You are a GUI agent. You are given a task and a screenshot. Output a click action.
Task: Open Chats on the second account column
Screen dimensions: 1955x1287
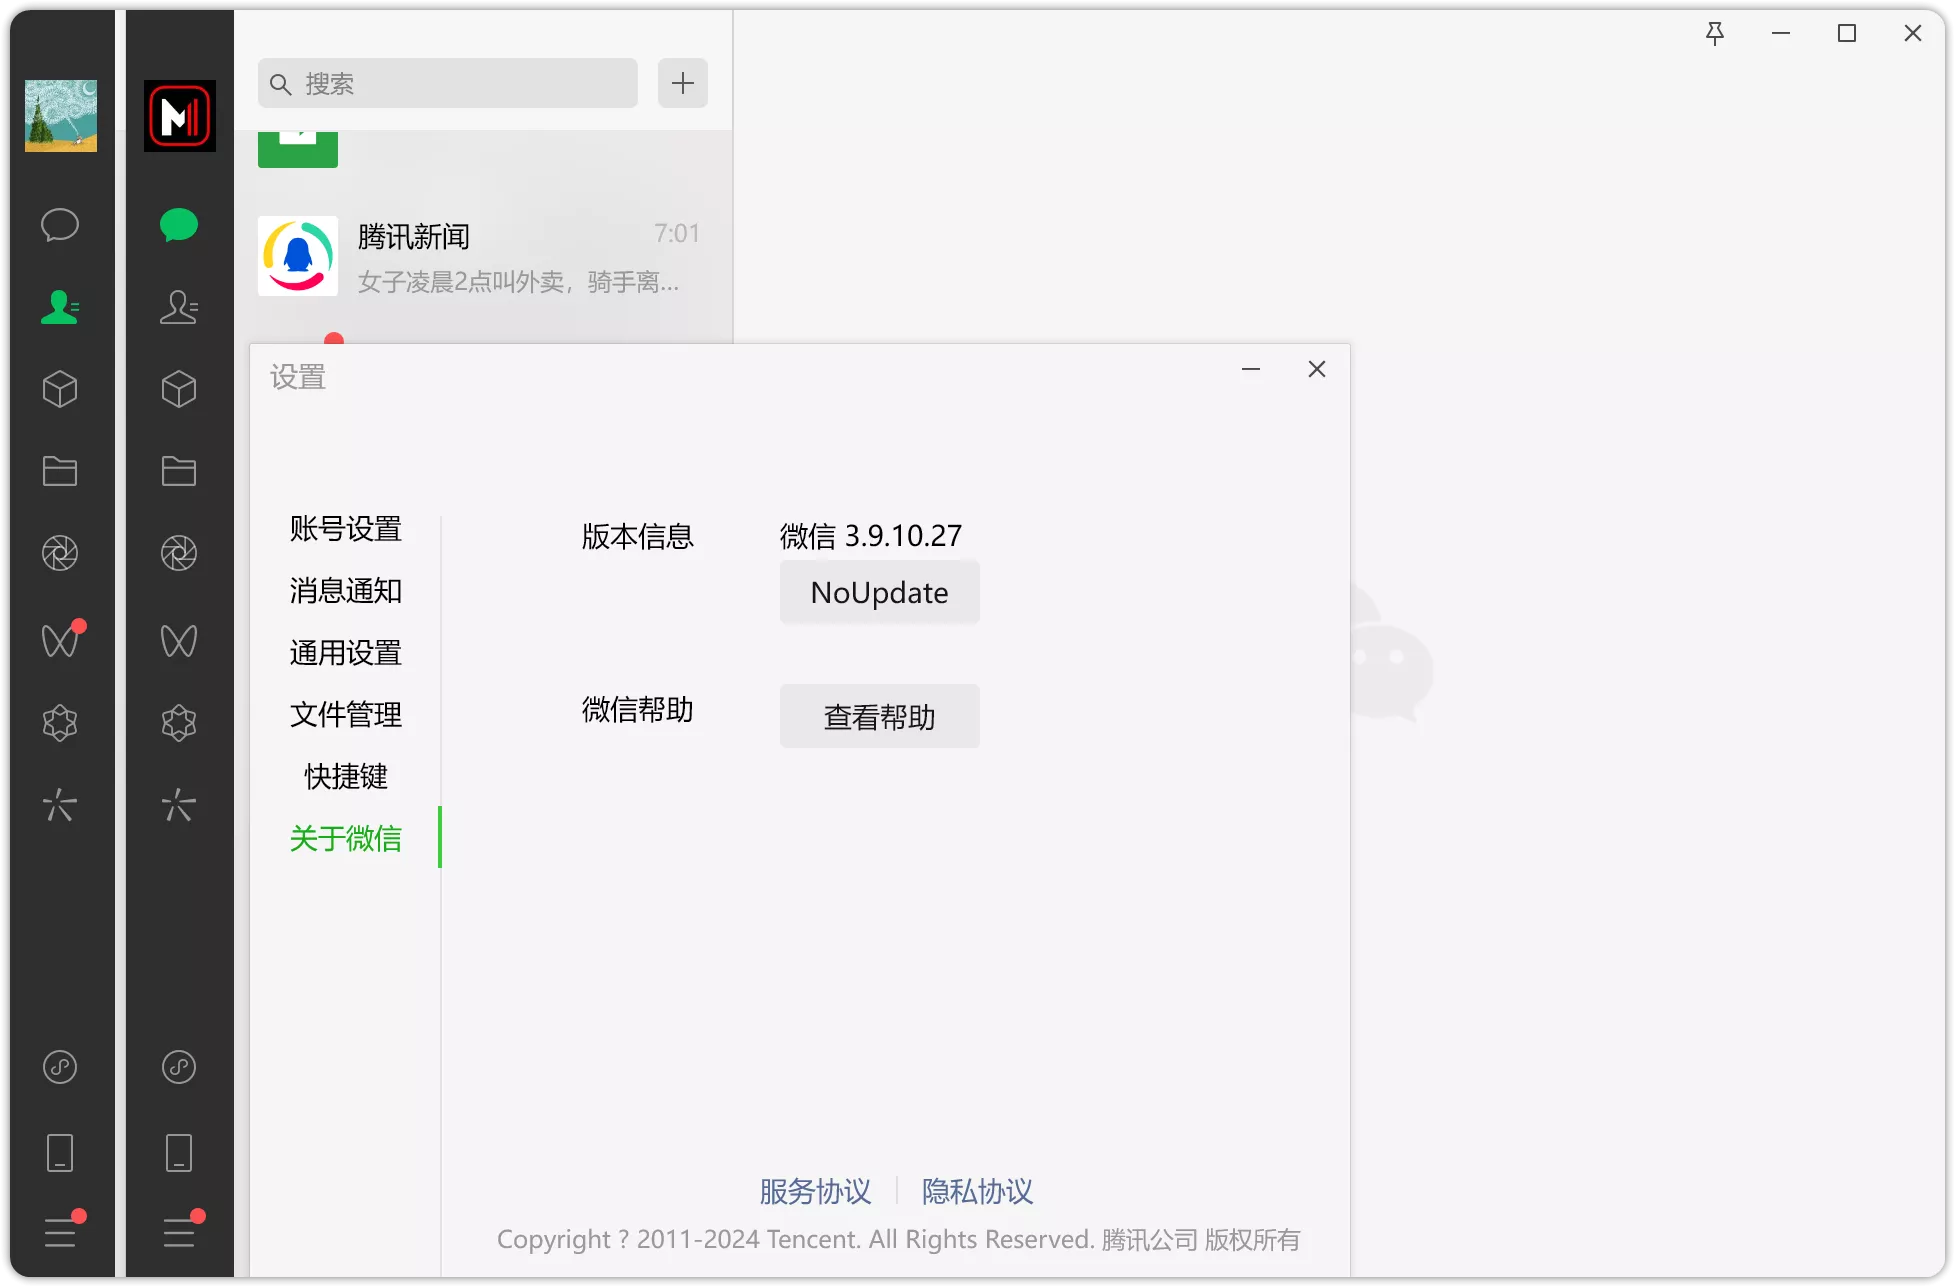178,225
